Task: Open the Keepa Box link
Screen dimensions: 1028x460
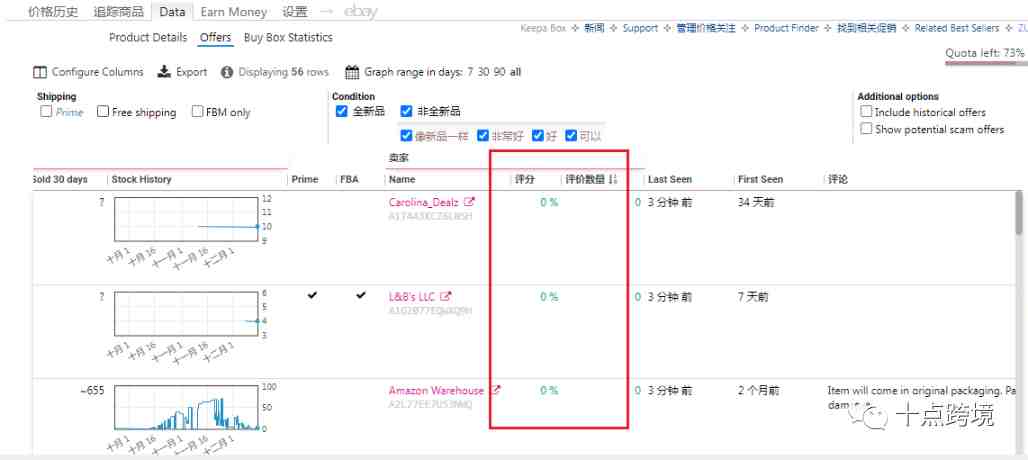Action: coord(544,28)
